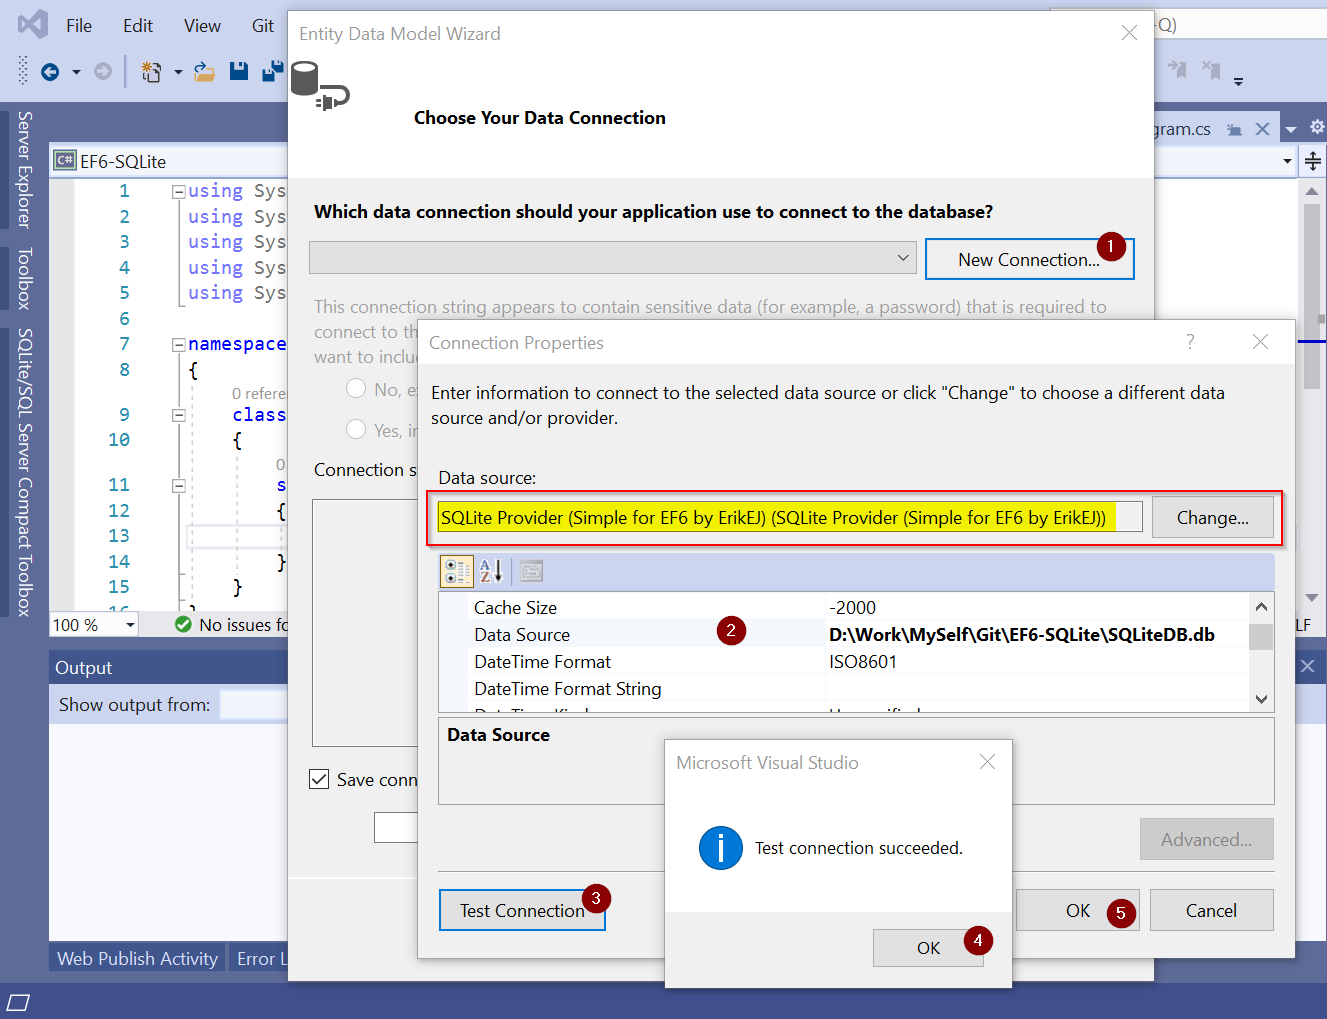1327x1019 pixels.
Task: Select the Cache Size property row
Action: tap(845, 607)
